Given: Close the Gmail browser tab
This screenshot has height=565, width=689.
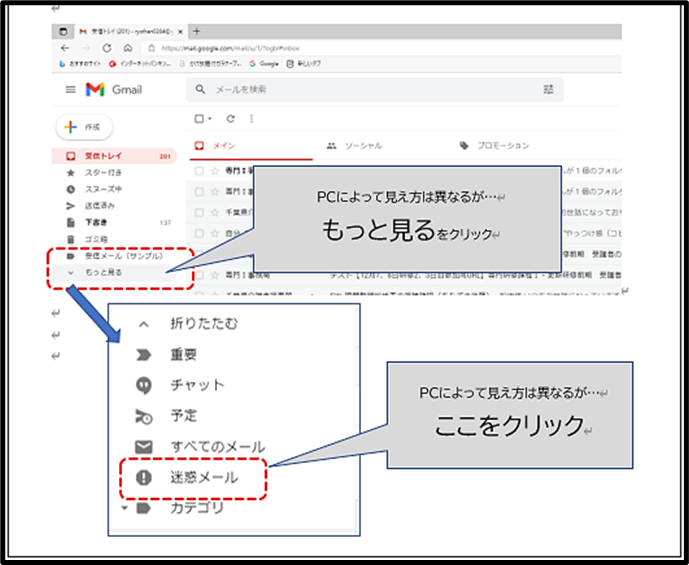Looking at the screenshot, I should 180,32.
